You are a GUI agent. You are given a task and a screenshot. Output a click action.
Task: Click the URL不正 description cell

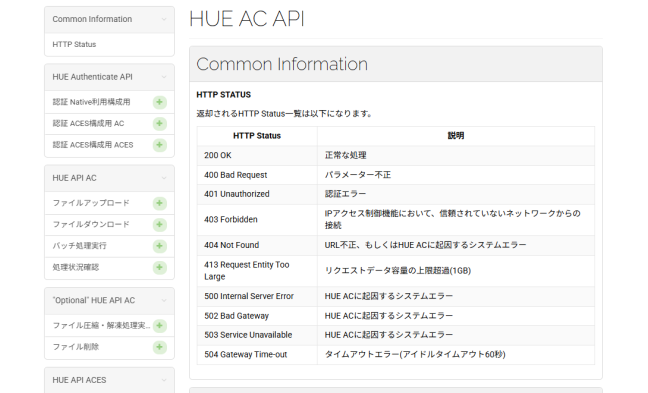(x=456, y=245)
